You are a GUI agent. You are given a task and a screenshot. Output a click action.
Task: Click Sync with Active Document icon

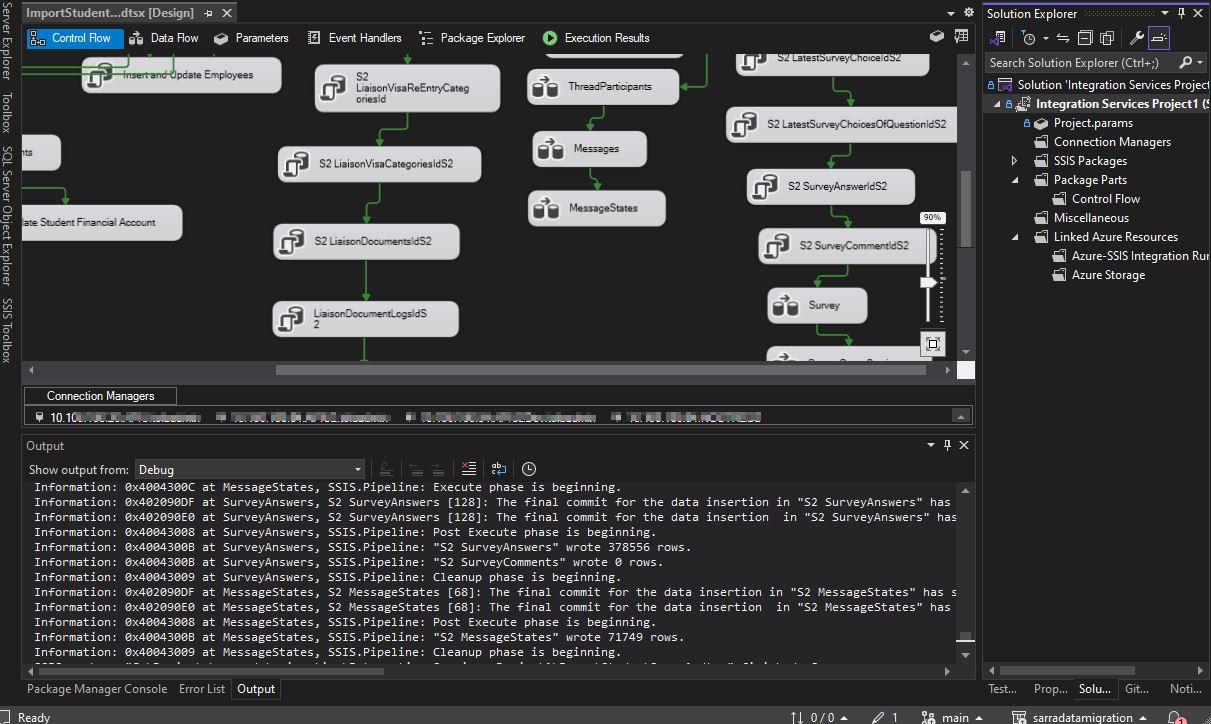click(1063, 38)
